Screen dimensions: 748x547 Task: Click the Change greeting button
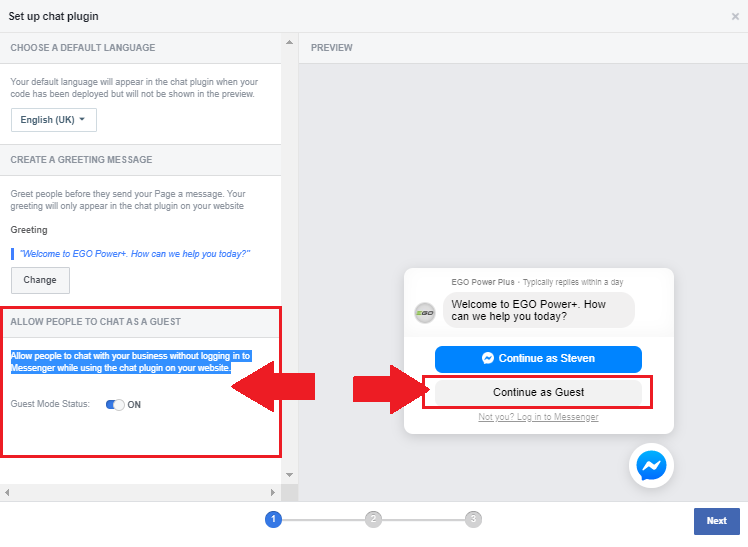(x=40, y=280)
